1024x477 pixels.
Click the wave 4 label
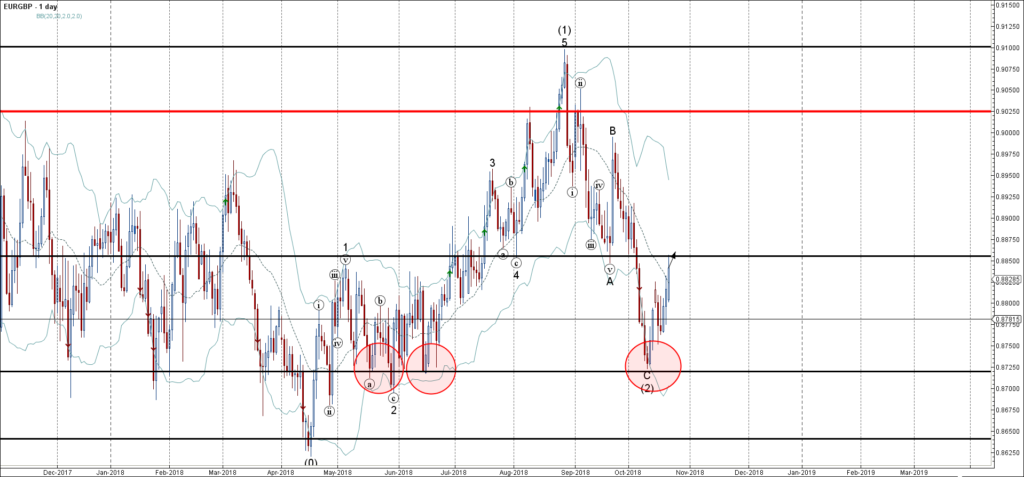[x=516, y=274]
